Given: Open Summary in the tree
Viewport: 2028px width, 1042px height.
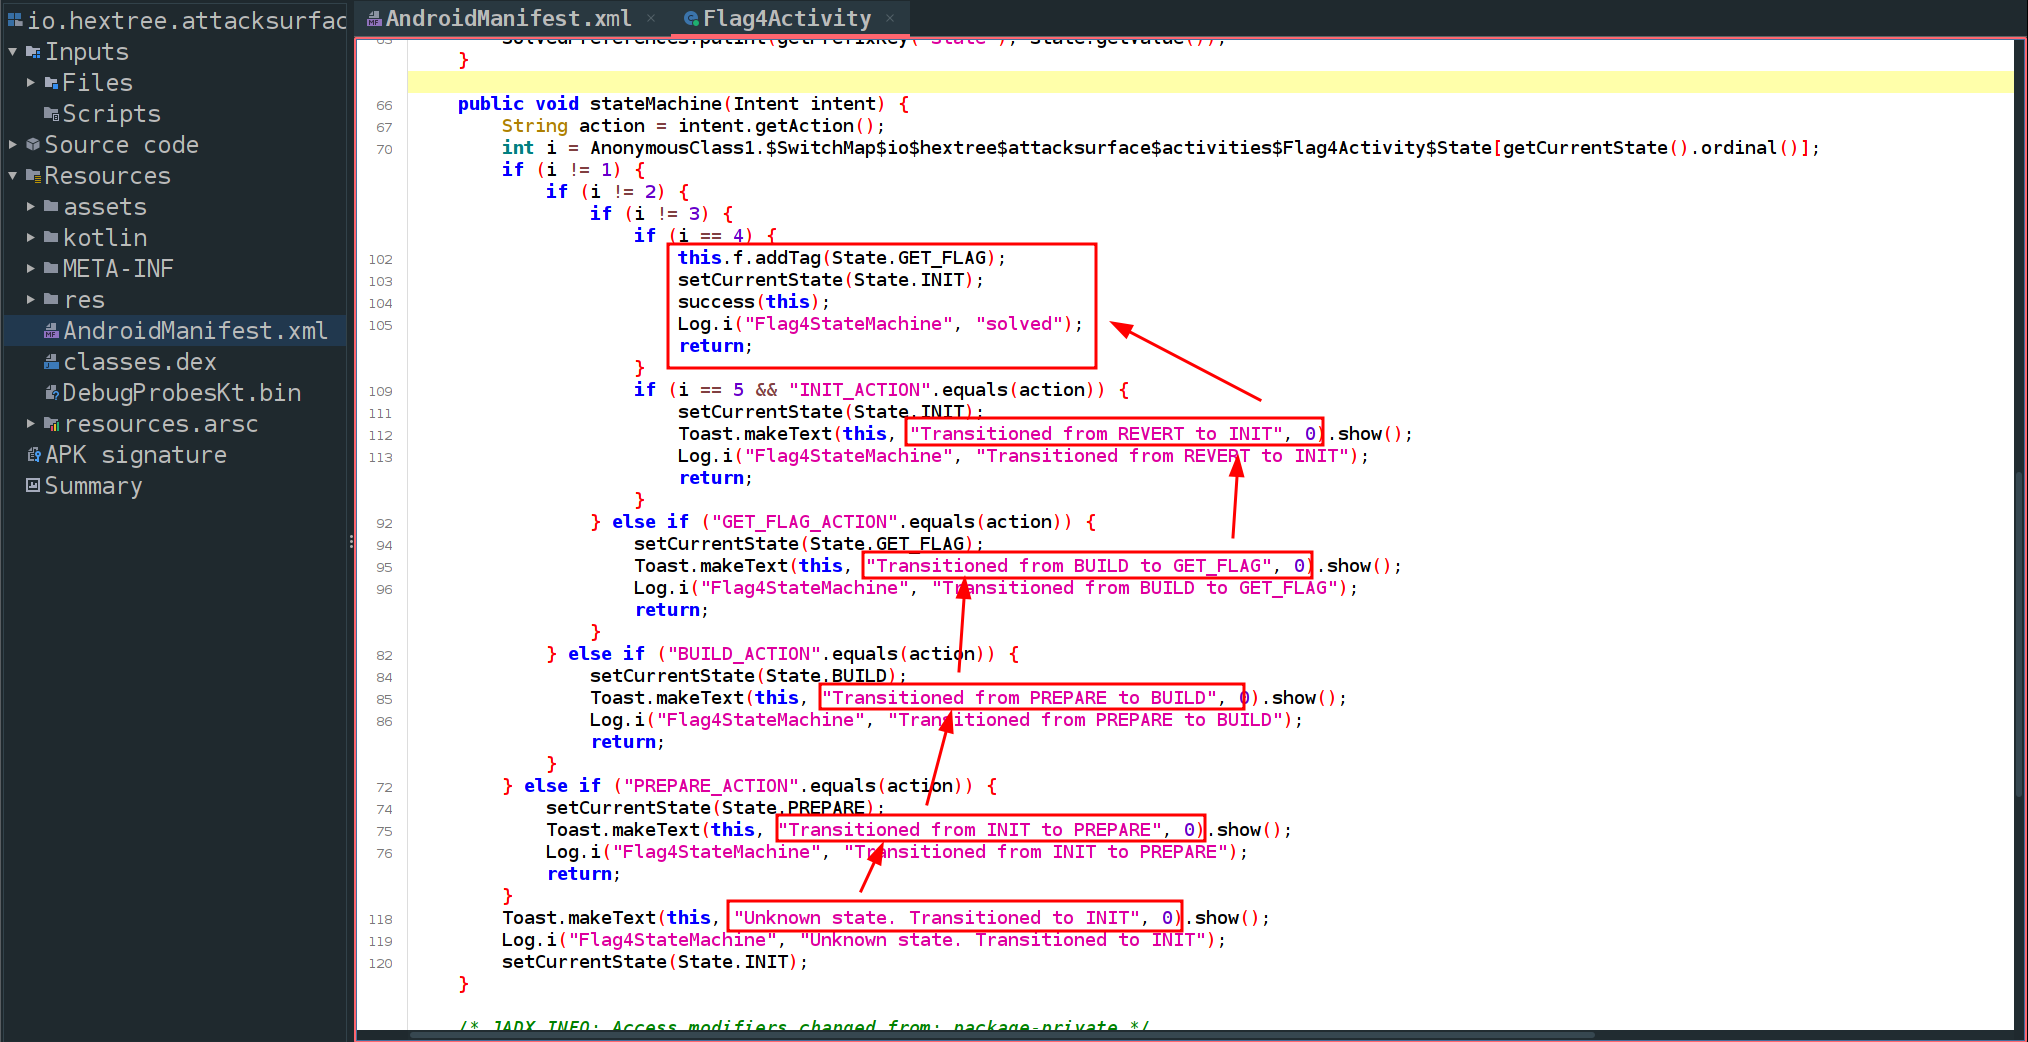Looking at the screenshot, I should point(93,485).
